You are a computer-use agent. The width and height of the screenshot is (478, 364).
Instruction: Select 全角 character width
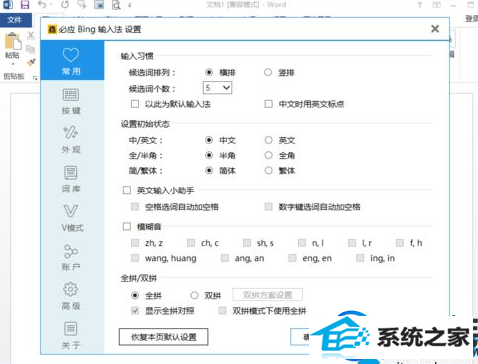click(x=268, y=155)
